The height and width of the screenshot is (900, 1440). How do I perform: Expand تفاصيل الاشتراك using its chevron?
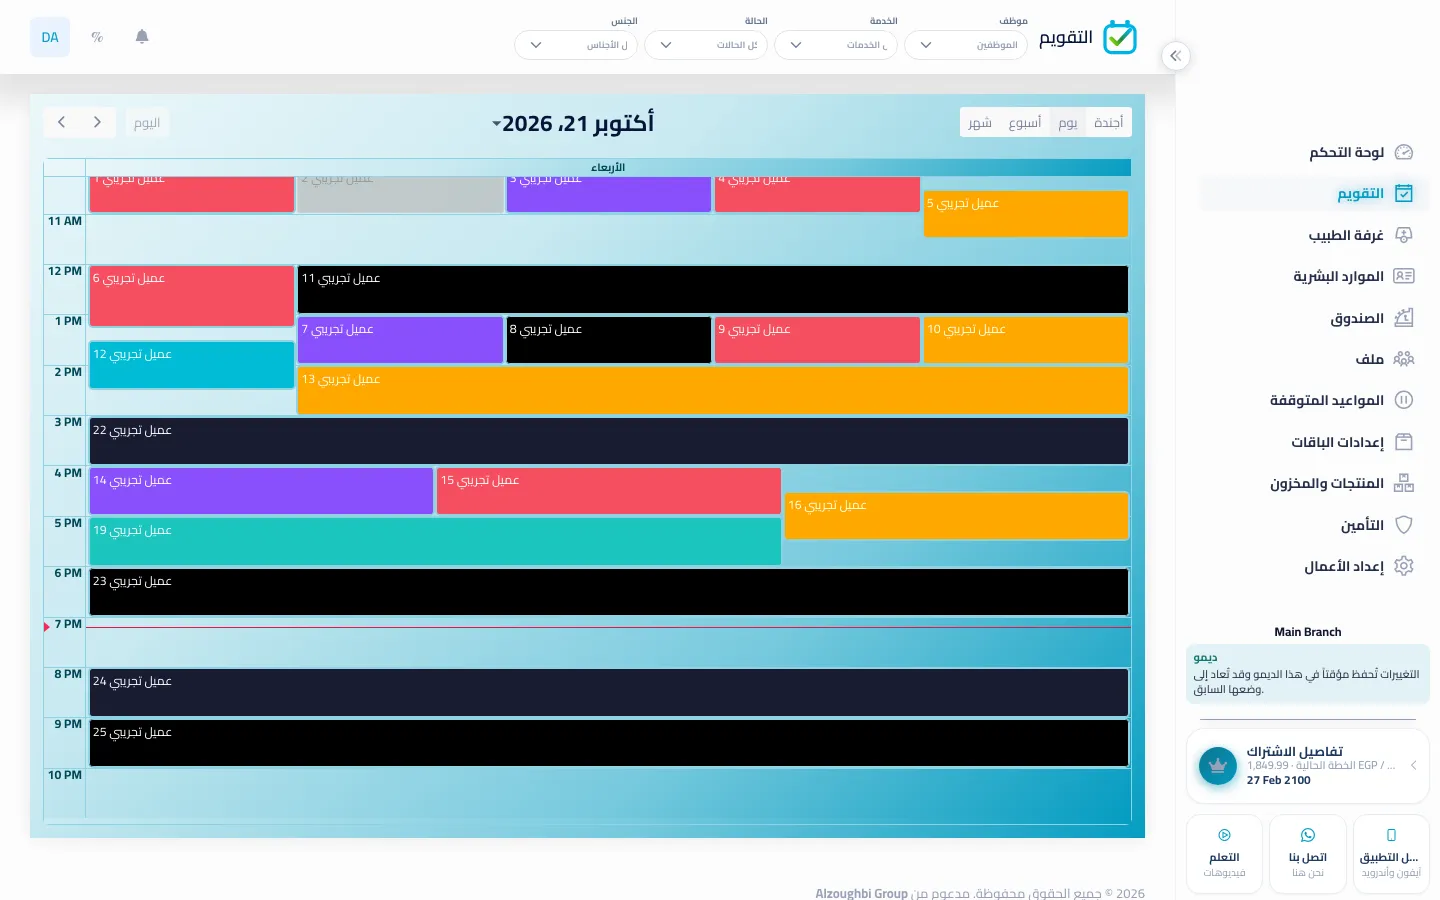pos(1413,765)
